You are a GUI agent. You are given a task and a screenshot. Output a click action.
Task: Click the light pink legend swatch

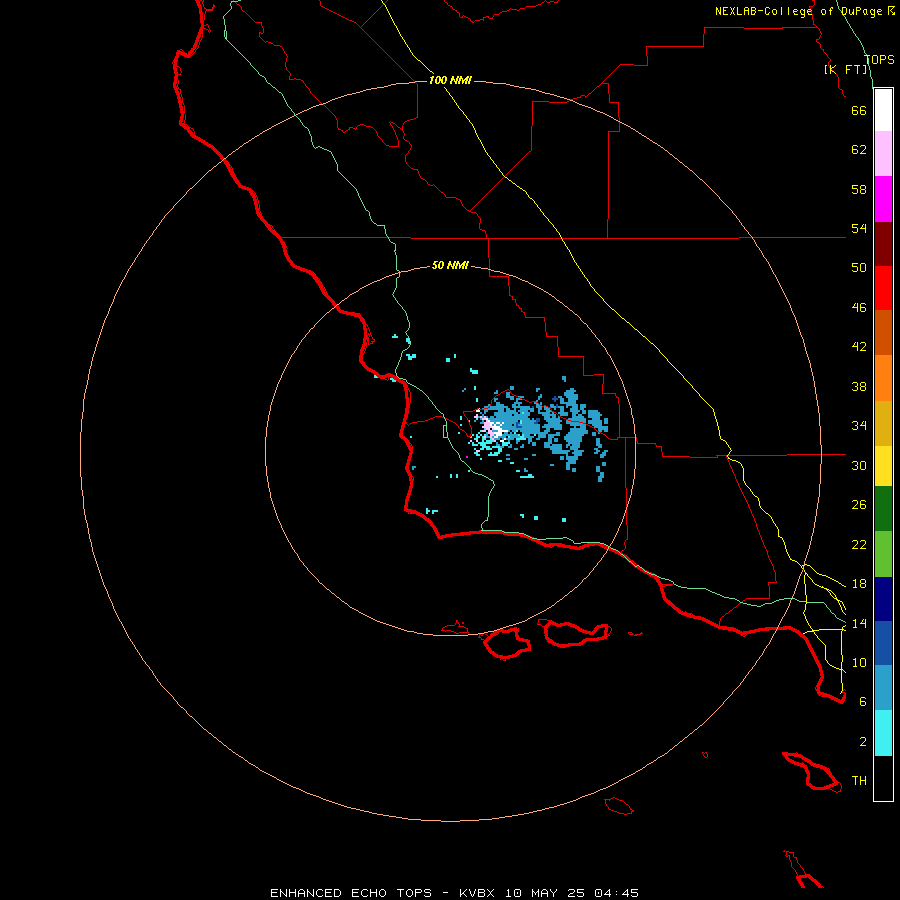pos(883,154)
